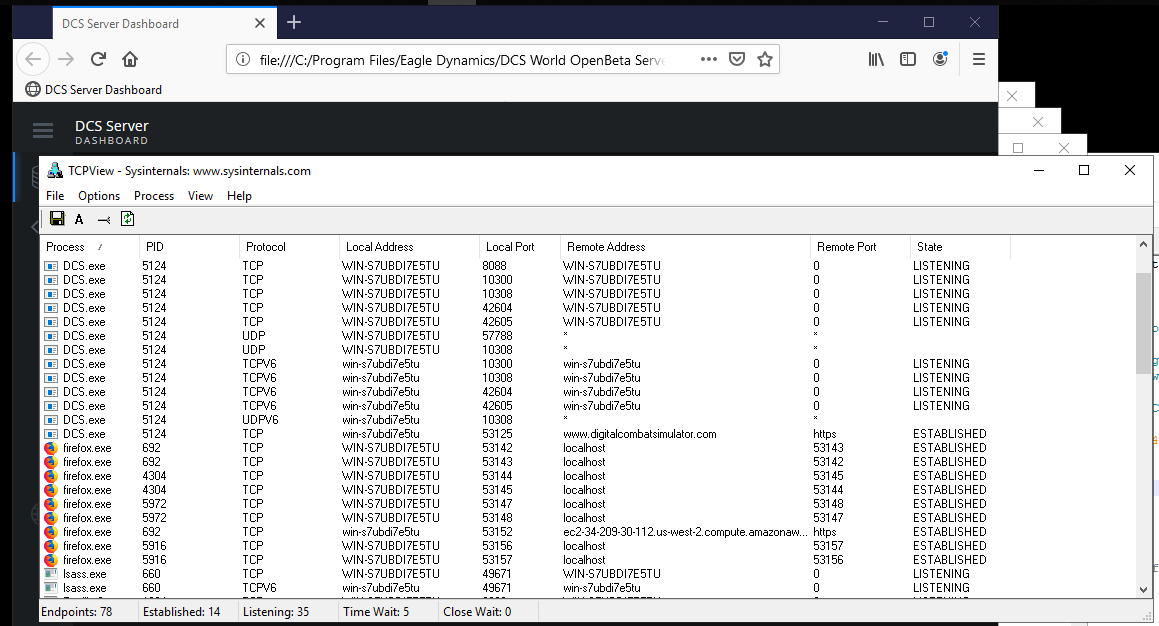Go forward in Firefox
This screenshot has height=626, width=1159.
coord(66,59)
